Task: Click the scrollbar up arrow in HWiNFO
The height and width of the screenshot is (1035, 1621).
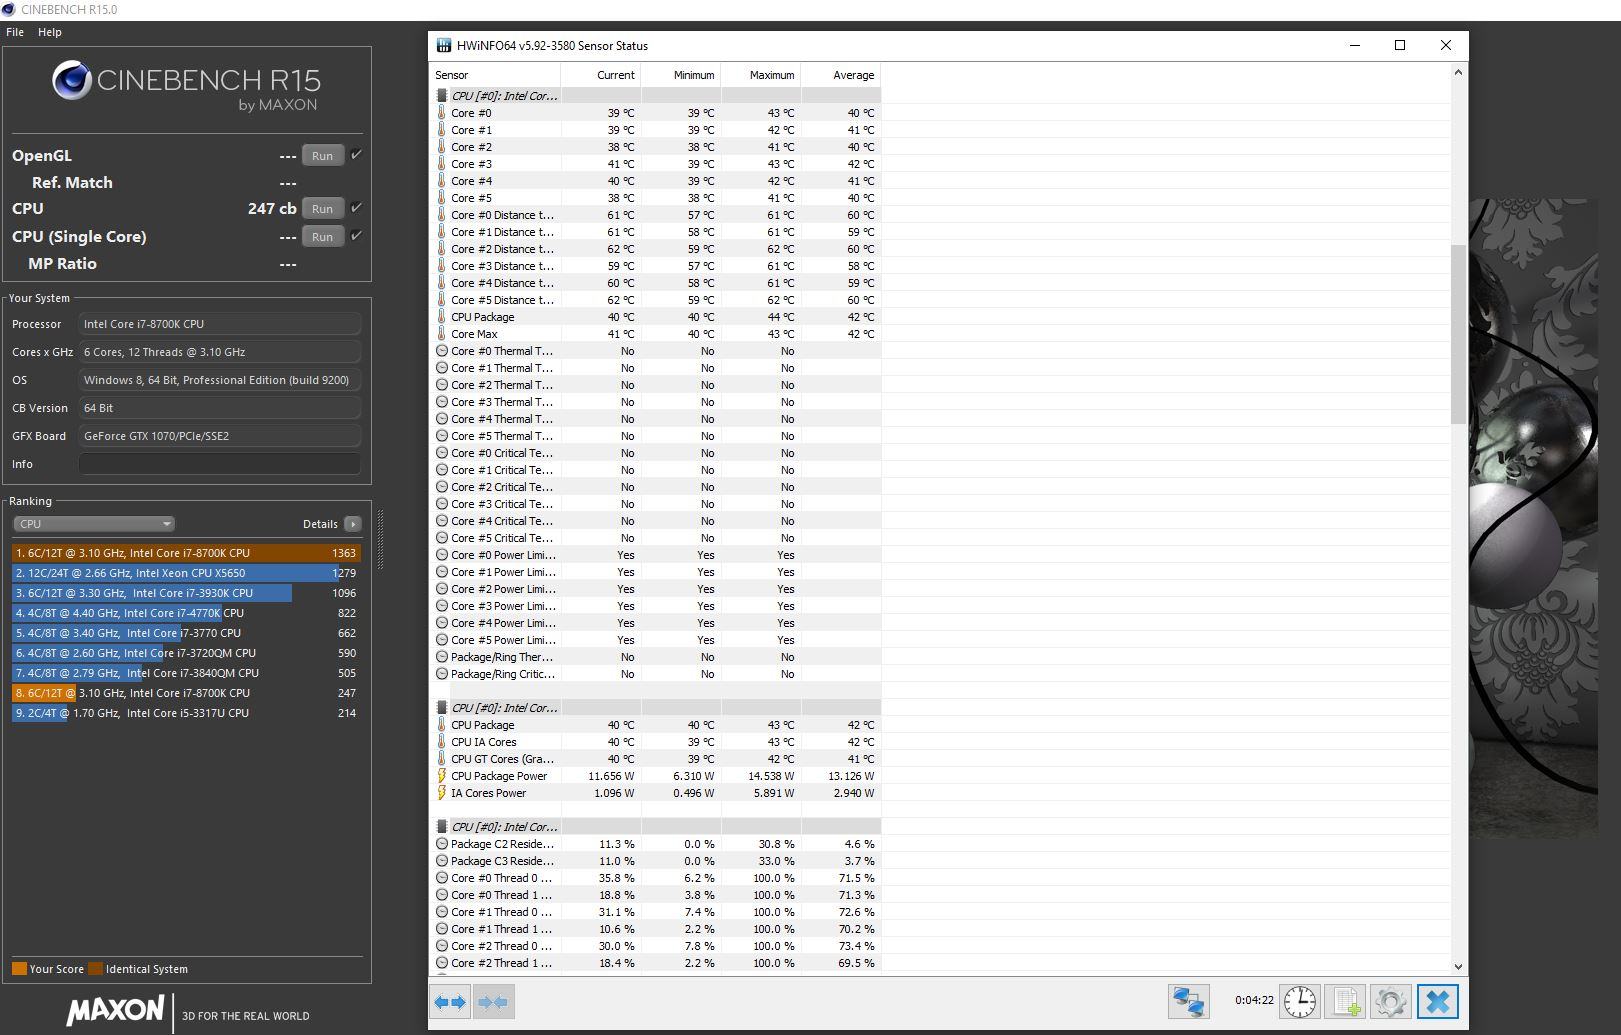Action: pos(1458,72)
